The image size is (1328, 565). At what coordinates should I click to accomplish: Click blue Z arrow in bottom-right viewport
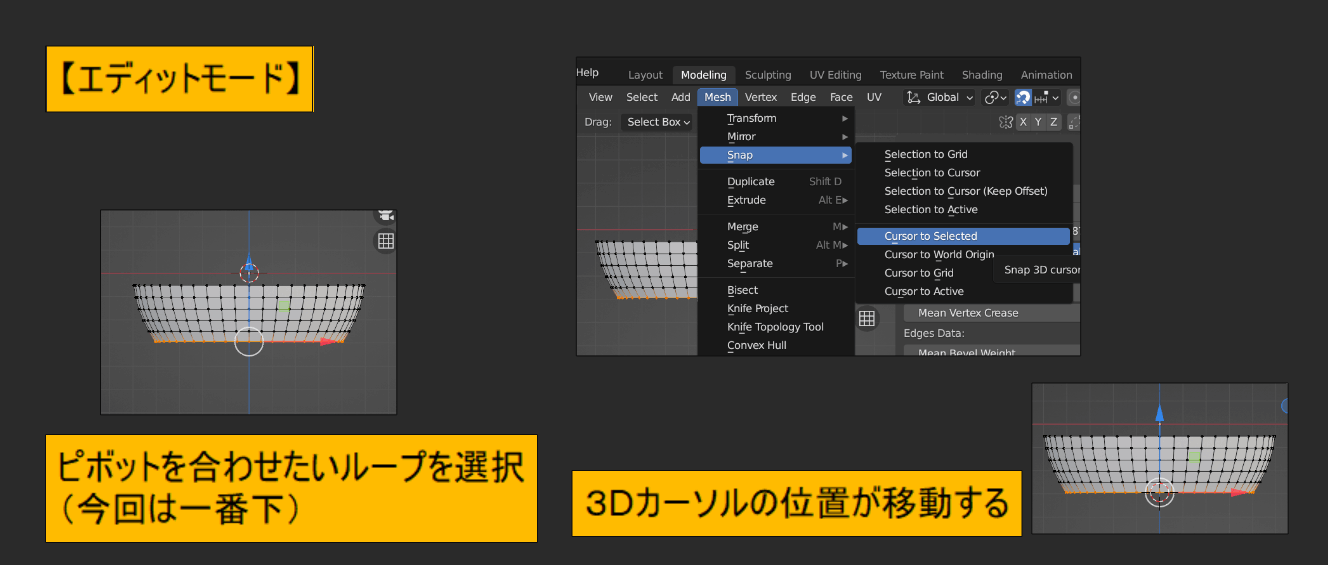(x=1159, y=413)
